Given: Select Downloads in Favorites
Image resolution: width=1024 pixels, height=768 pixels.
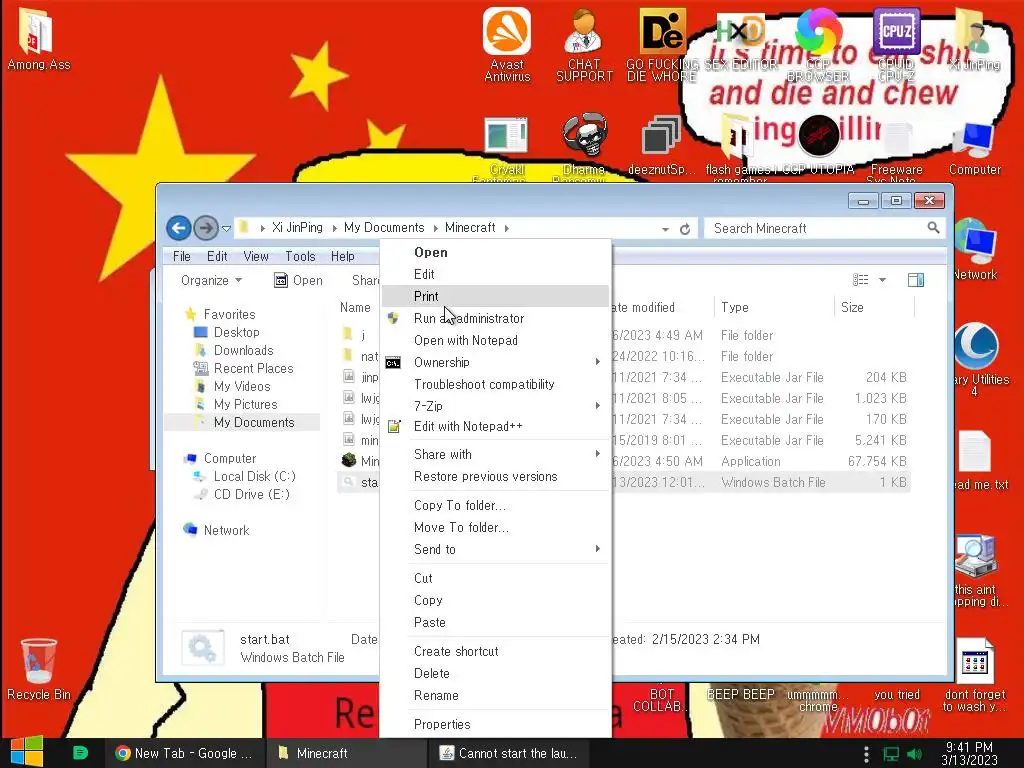Looking at the screenshot, I should [x=244, y=350].
